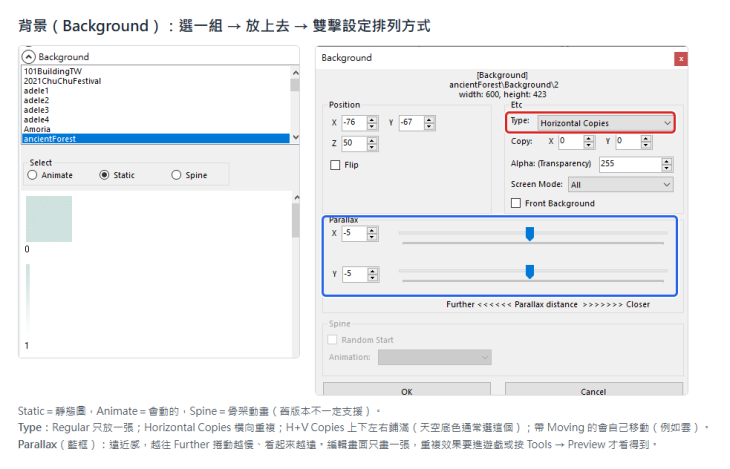Click Parallax Y input field
Screen dimensions: 730x469
point(354,274)
